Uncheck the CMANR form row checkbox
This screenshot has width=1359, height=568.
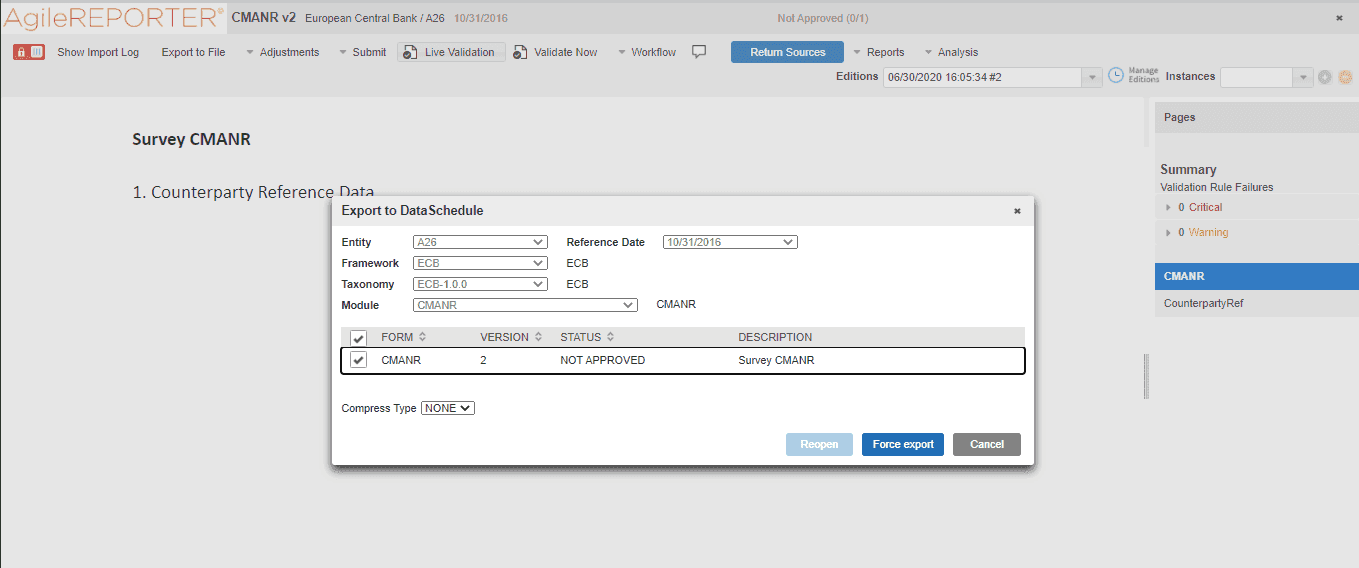pos(358,360)
